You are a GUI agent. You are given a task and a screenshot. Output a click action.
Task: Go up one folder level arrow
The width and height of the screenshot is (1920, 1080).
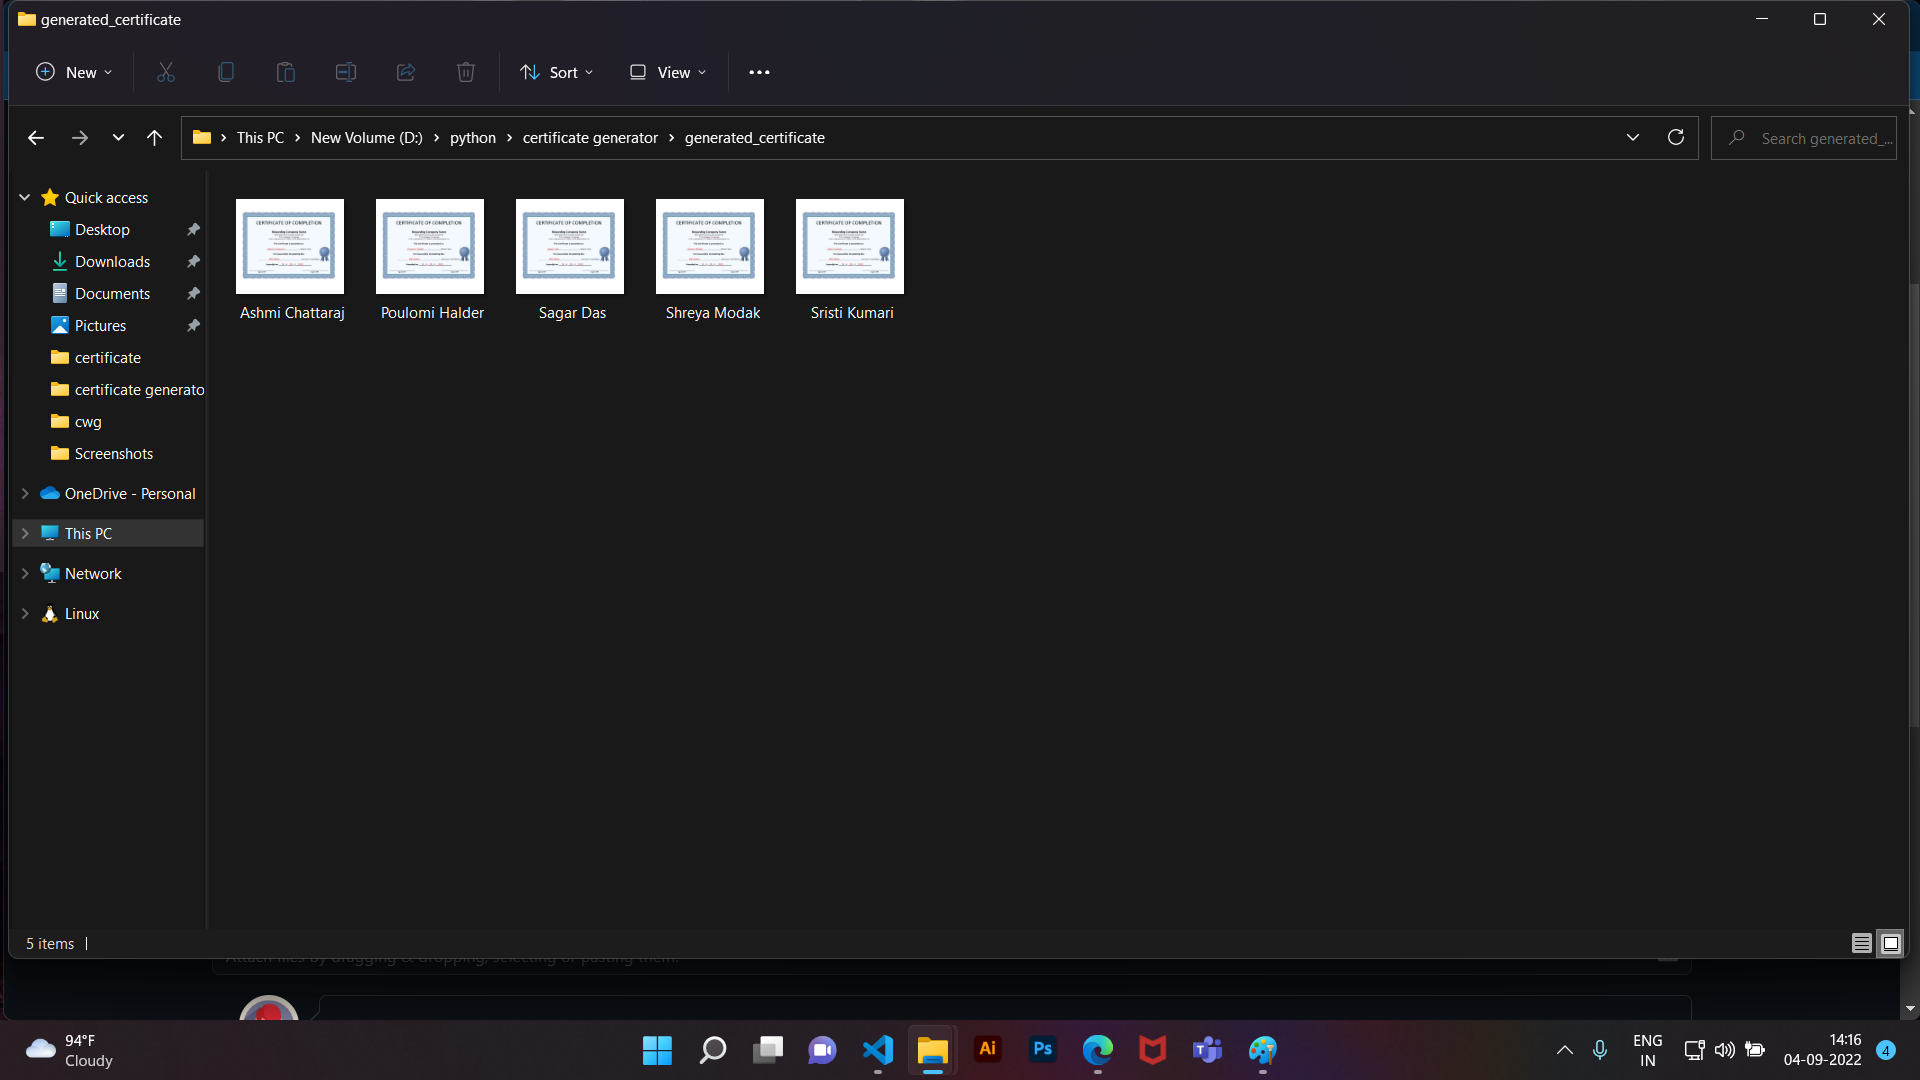[x=154, y=138]
